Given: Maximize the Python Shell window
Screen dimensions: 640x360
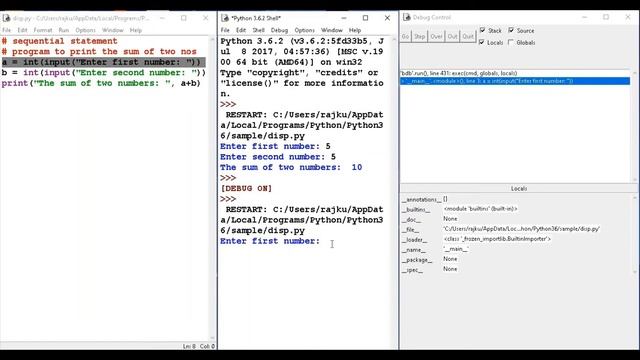Looking at the screenshot, I should (365, 18).
